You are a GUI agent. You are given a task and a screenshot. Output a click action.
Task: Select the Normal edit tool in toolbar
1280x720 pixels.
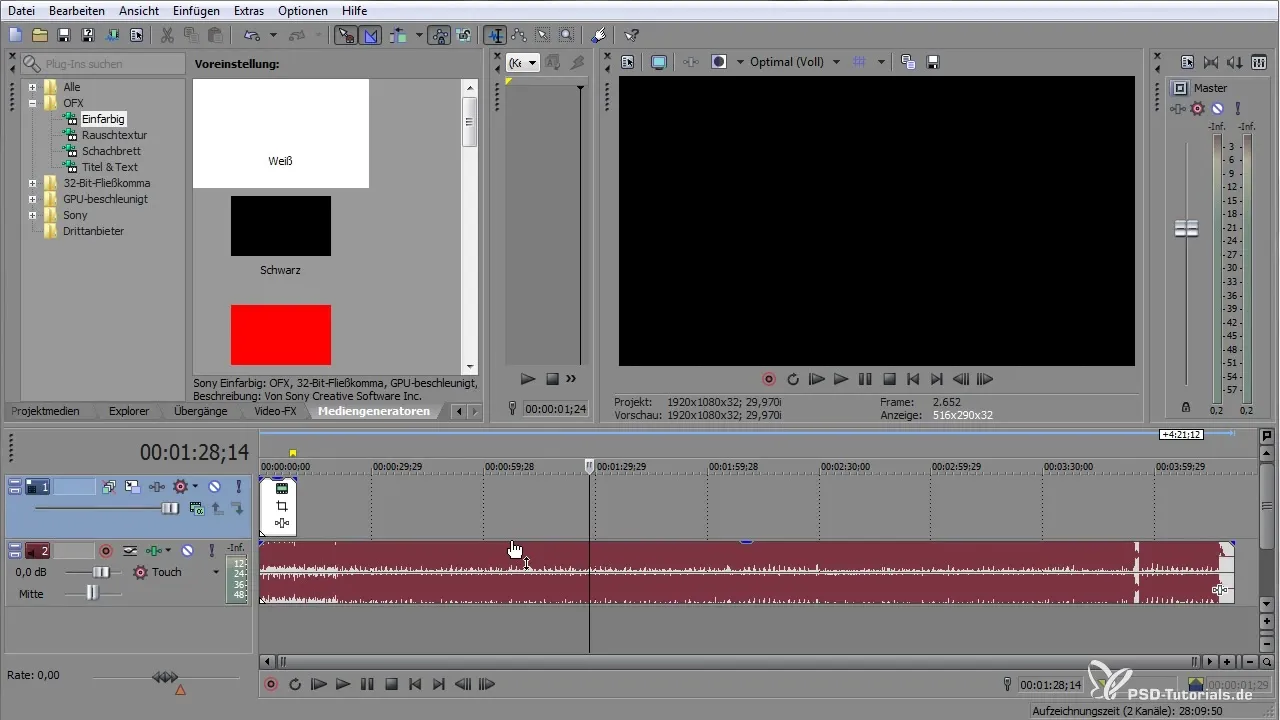tap(495, 35)
